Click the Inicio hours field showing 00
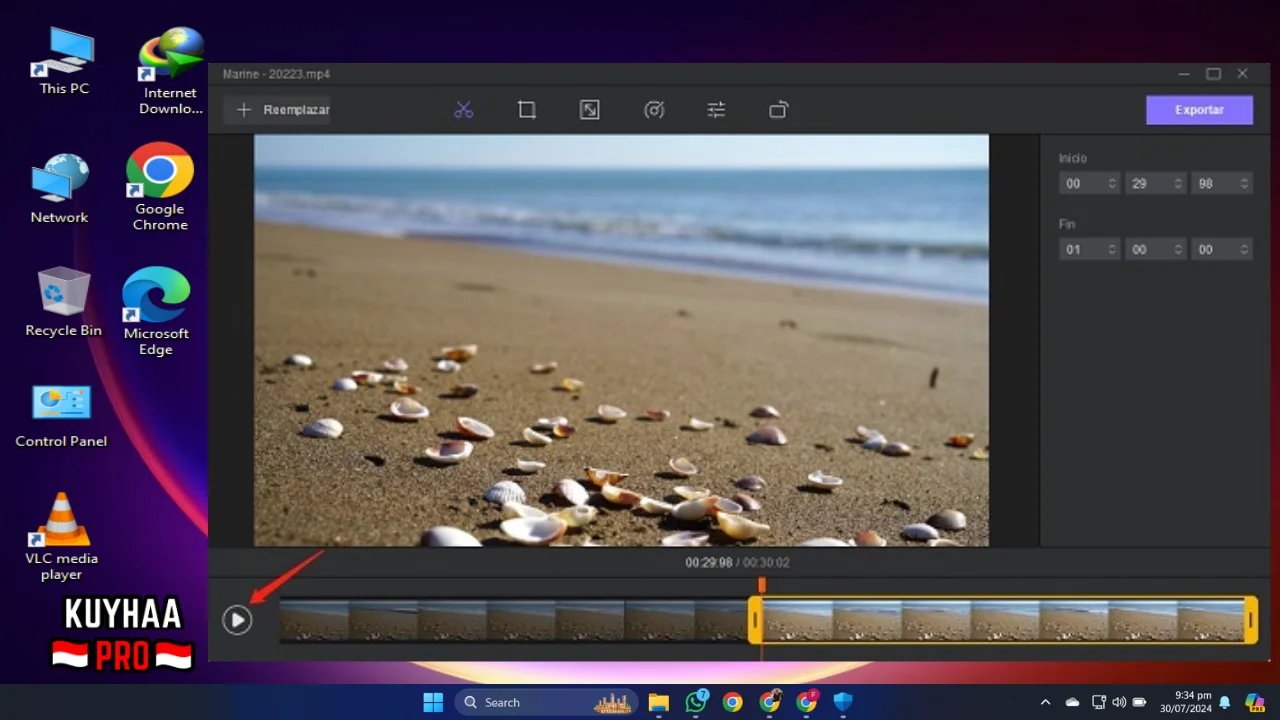Image resolution: width=1280 pixels, height=720 pixels. pyautogui.click(x=1089, y=184)
